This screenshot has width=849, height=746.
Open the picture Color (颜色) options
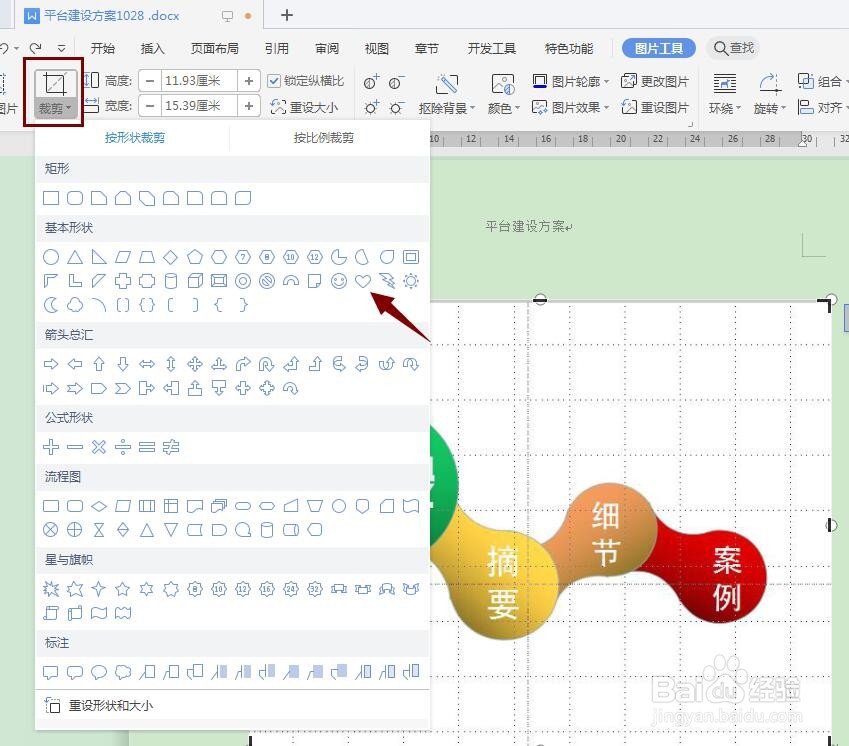click(x=504, y=107)
